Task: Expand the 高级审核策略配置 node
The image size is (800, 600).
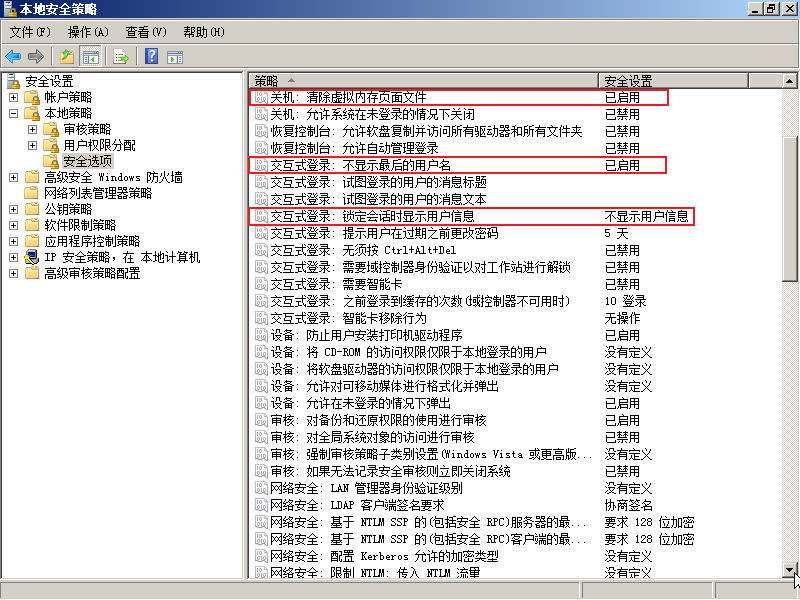Action: click(14, 273)
